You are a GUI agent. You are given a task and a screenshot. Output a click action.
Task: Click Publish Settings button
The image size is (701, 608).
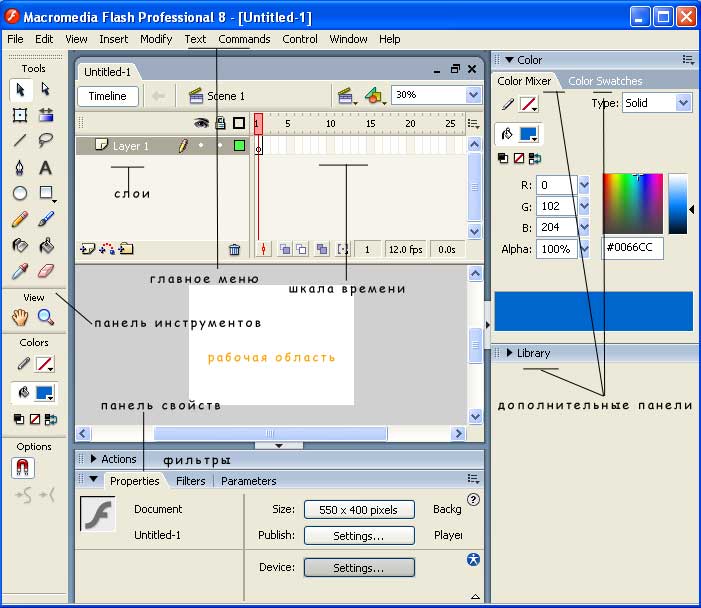(x=359, y=536)
